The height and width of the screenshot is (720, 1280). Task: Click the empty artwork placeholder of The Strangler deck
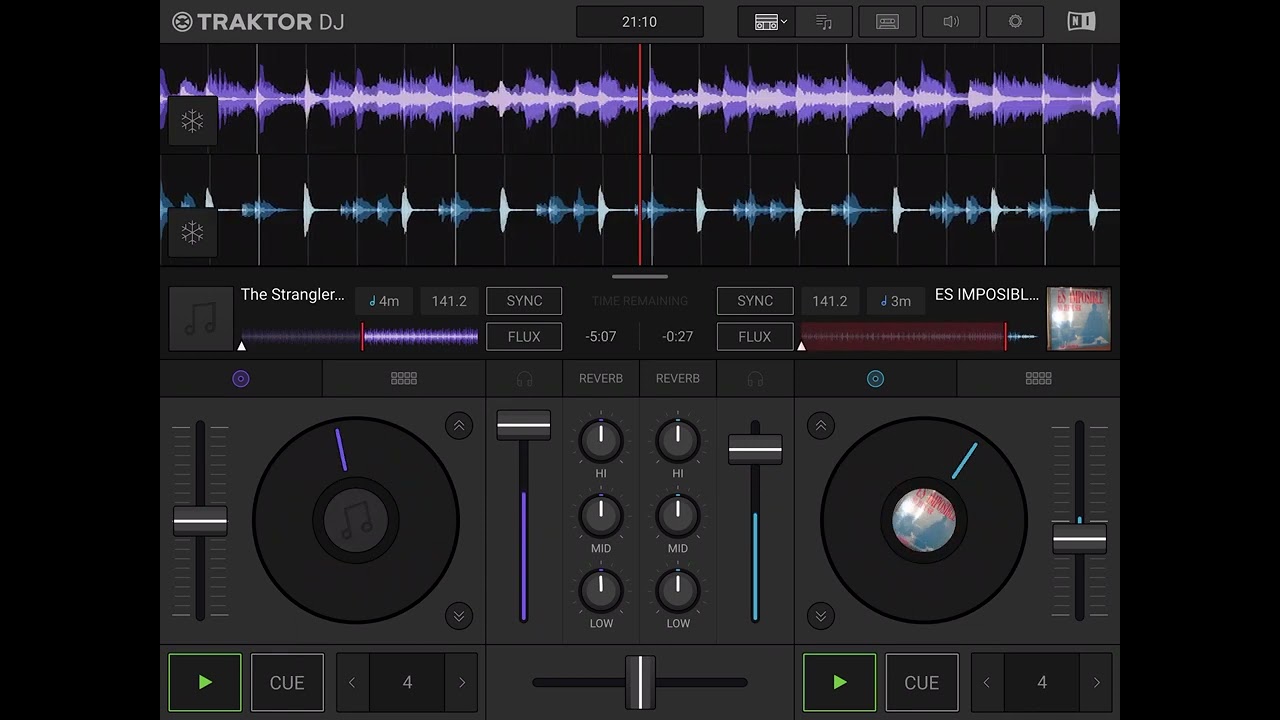tap(201, 319)
